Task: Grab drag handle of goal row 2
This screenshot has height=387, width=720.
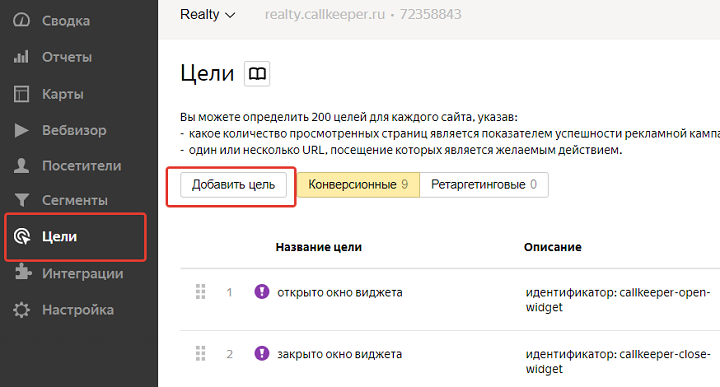Action: click(201, 354)
